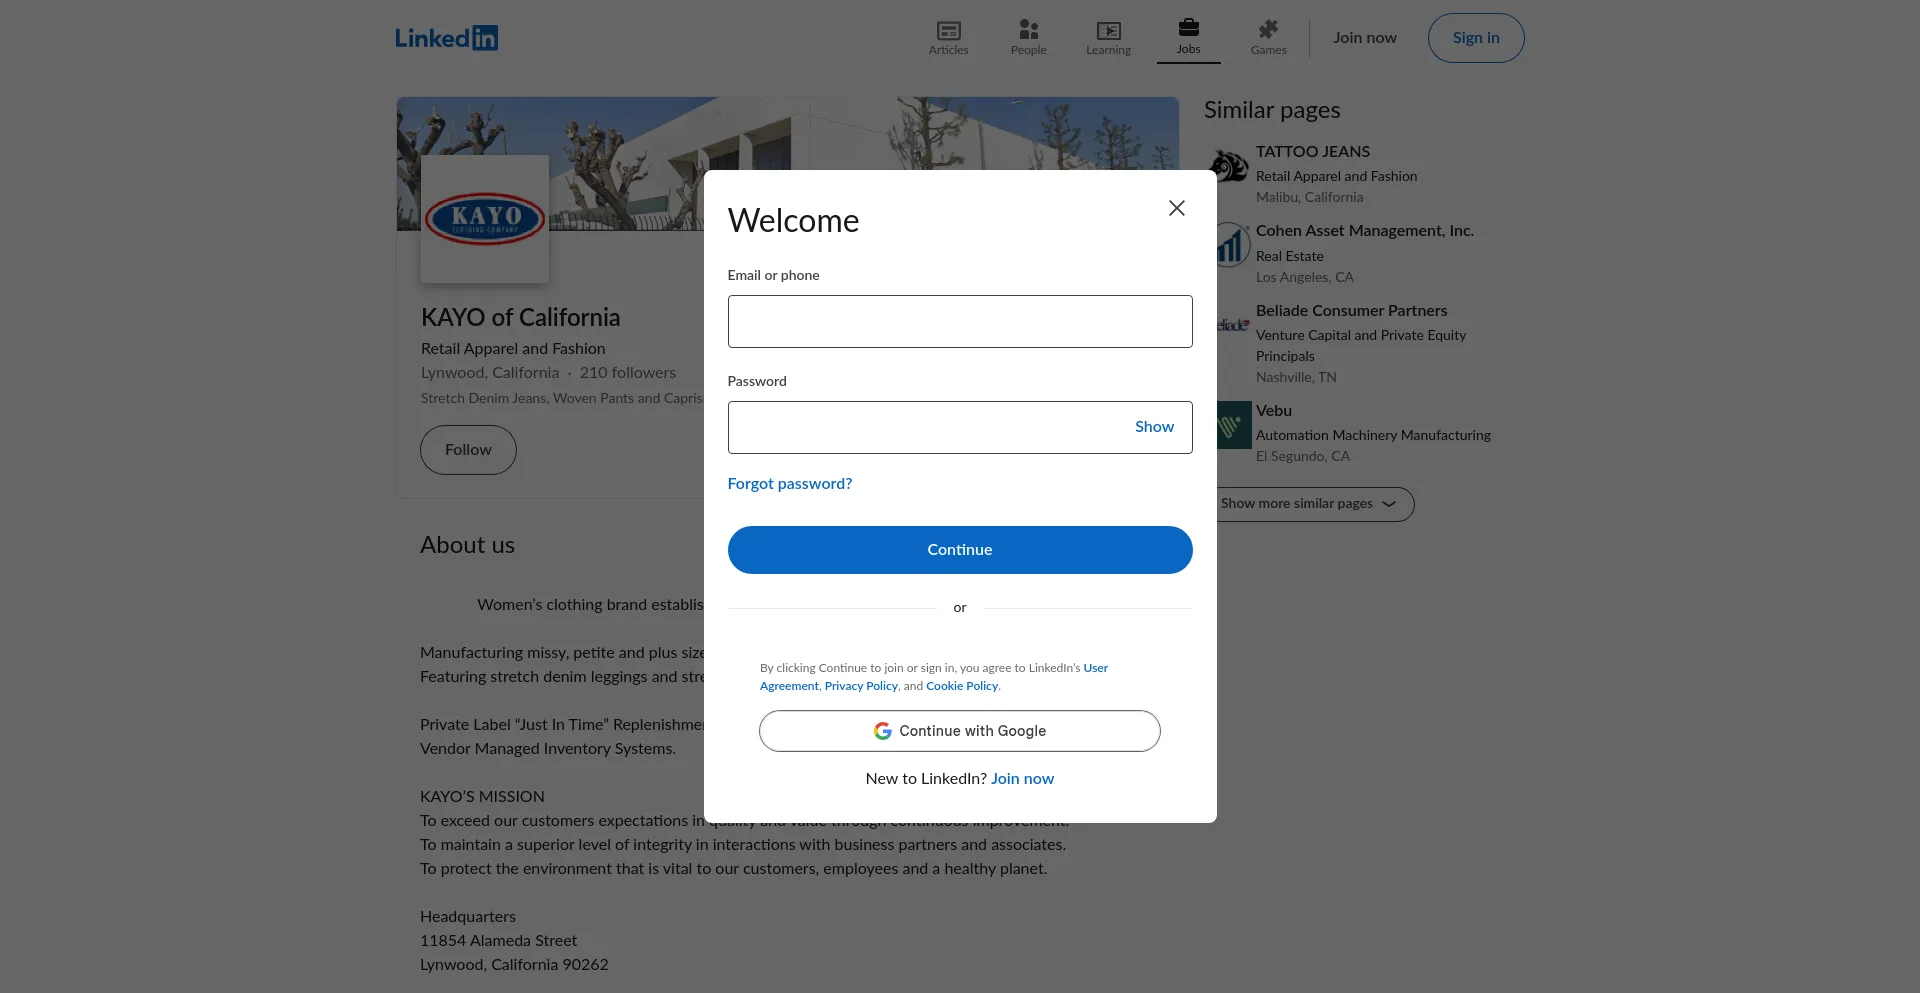Open the Articles nav icon
The image size is (1920, 993).
948,38
